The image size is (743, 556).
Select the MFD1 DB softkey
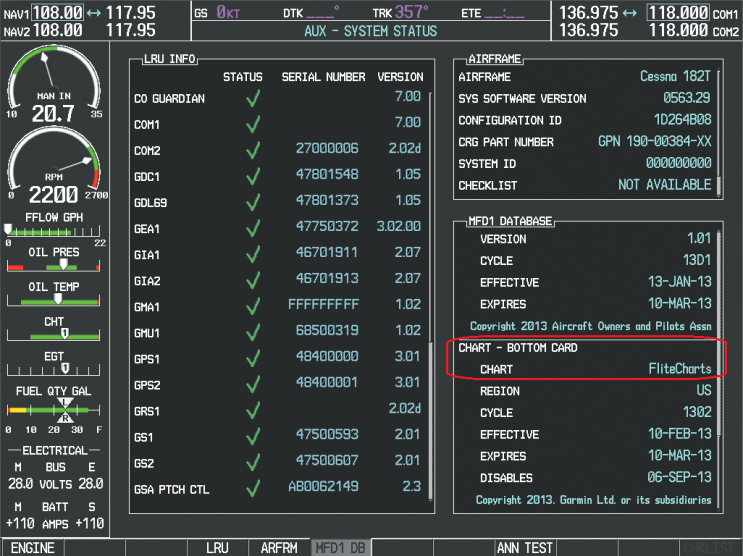[x=341, y=548]
